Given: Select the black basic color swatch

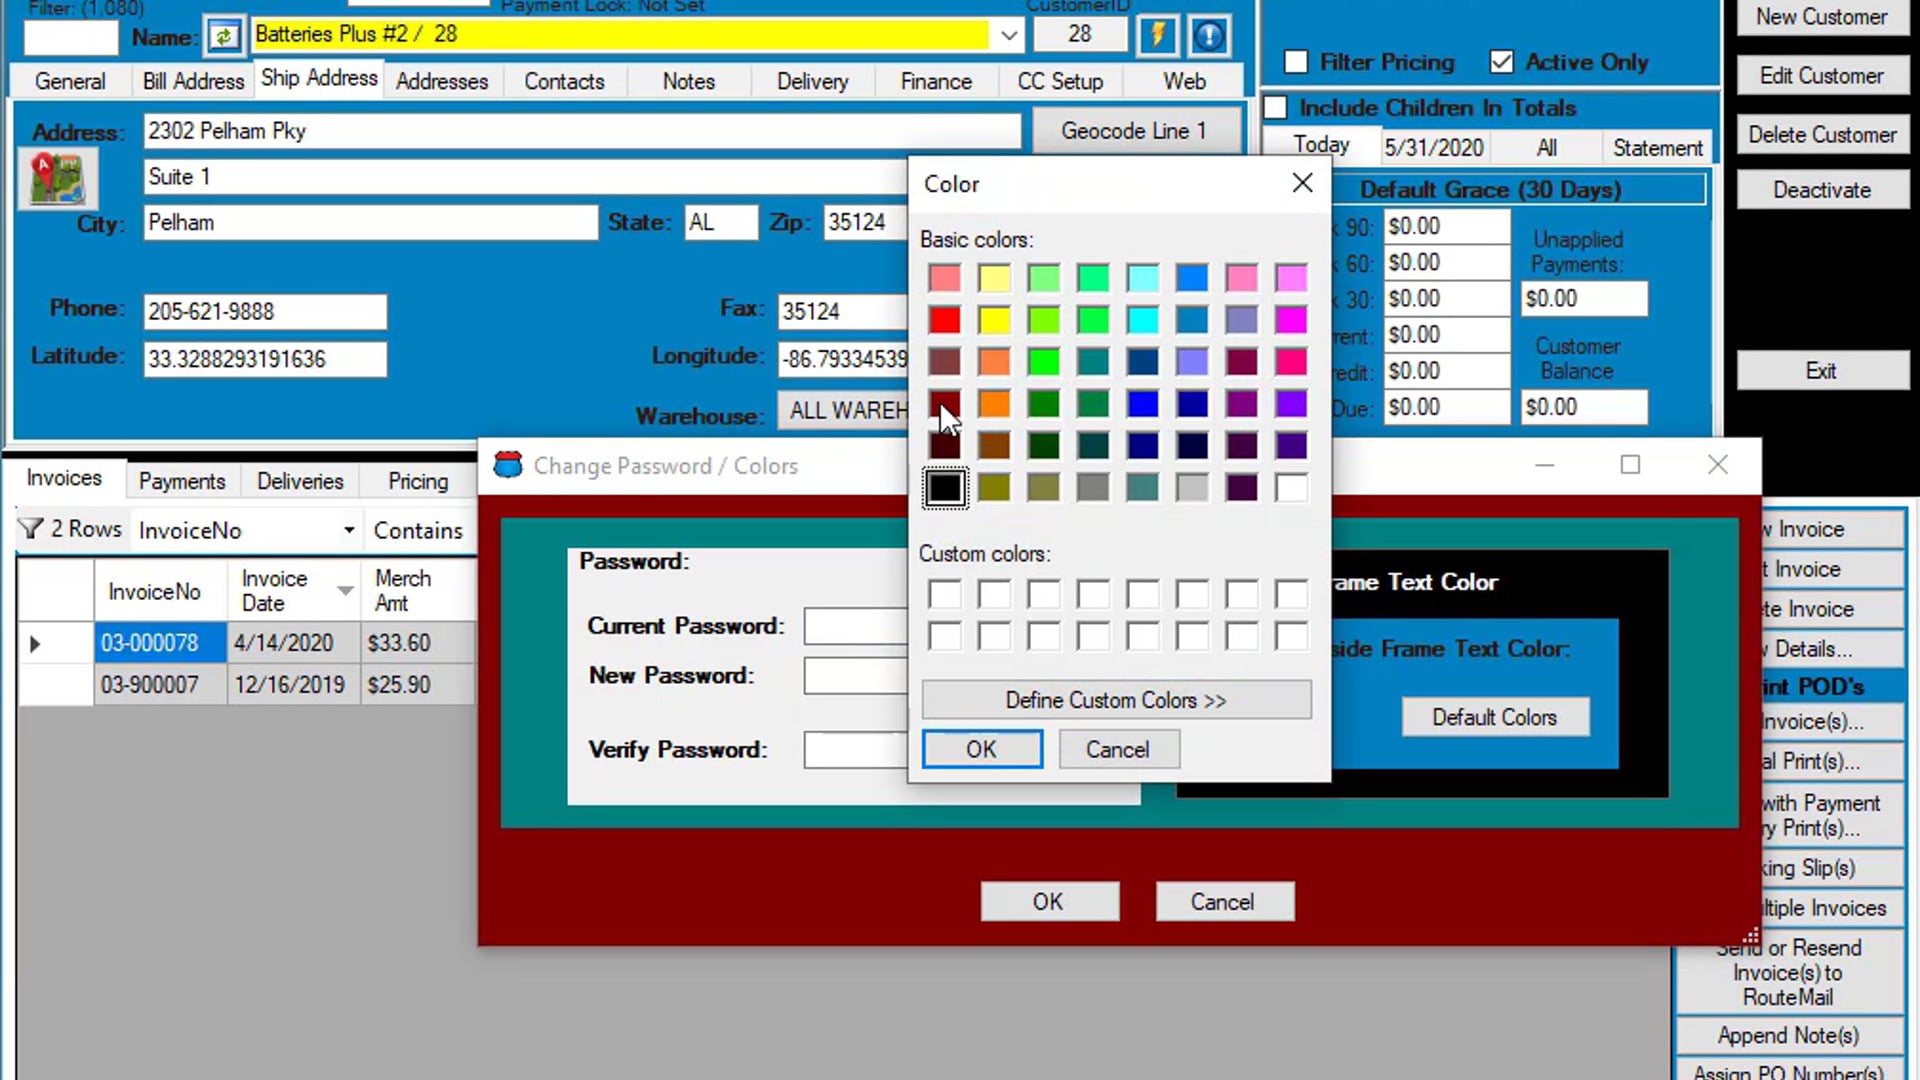Looking at the screenshot, I should click(x=944, y=488).
